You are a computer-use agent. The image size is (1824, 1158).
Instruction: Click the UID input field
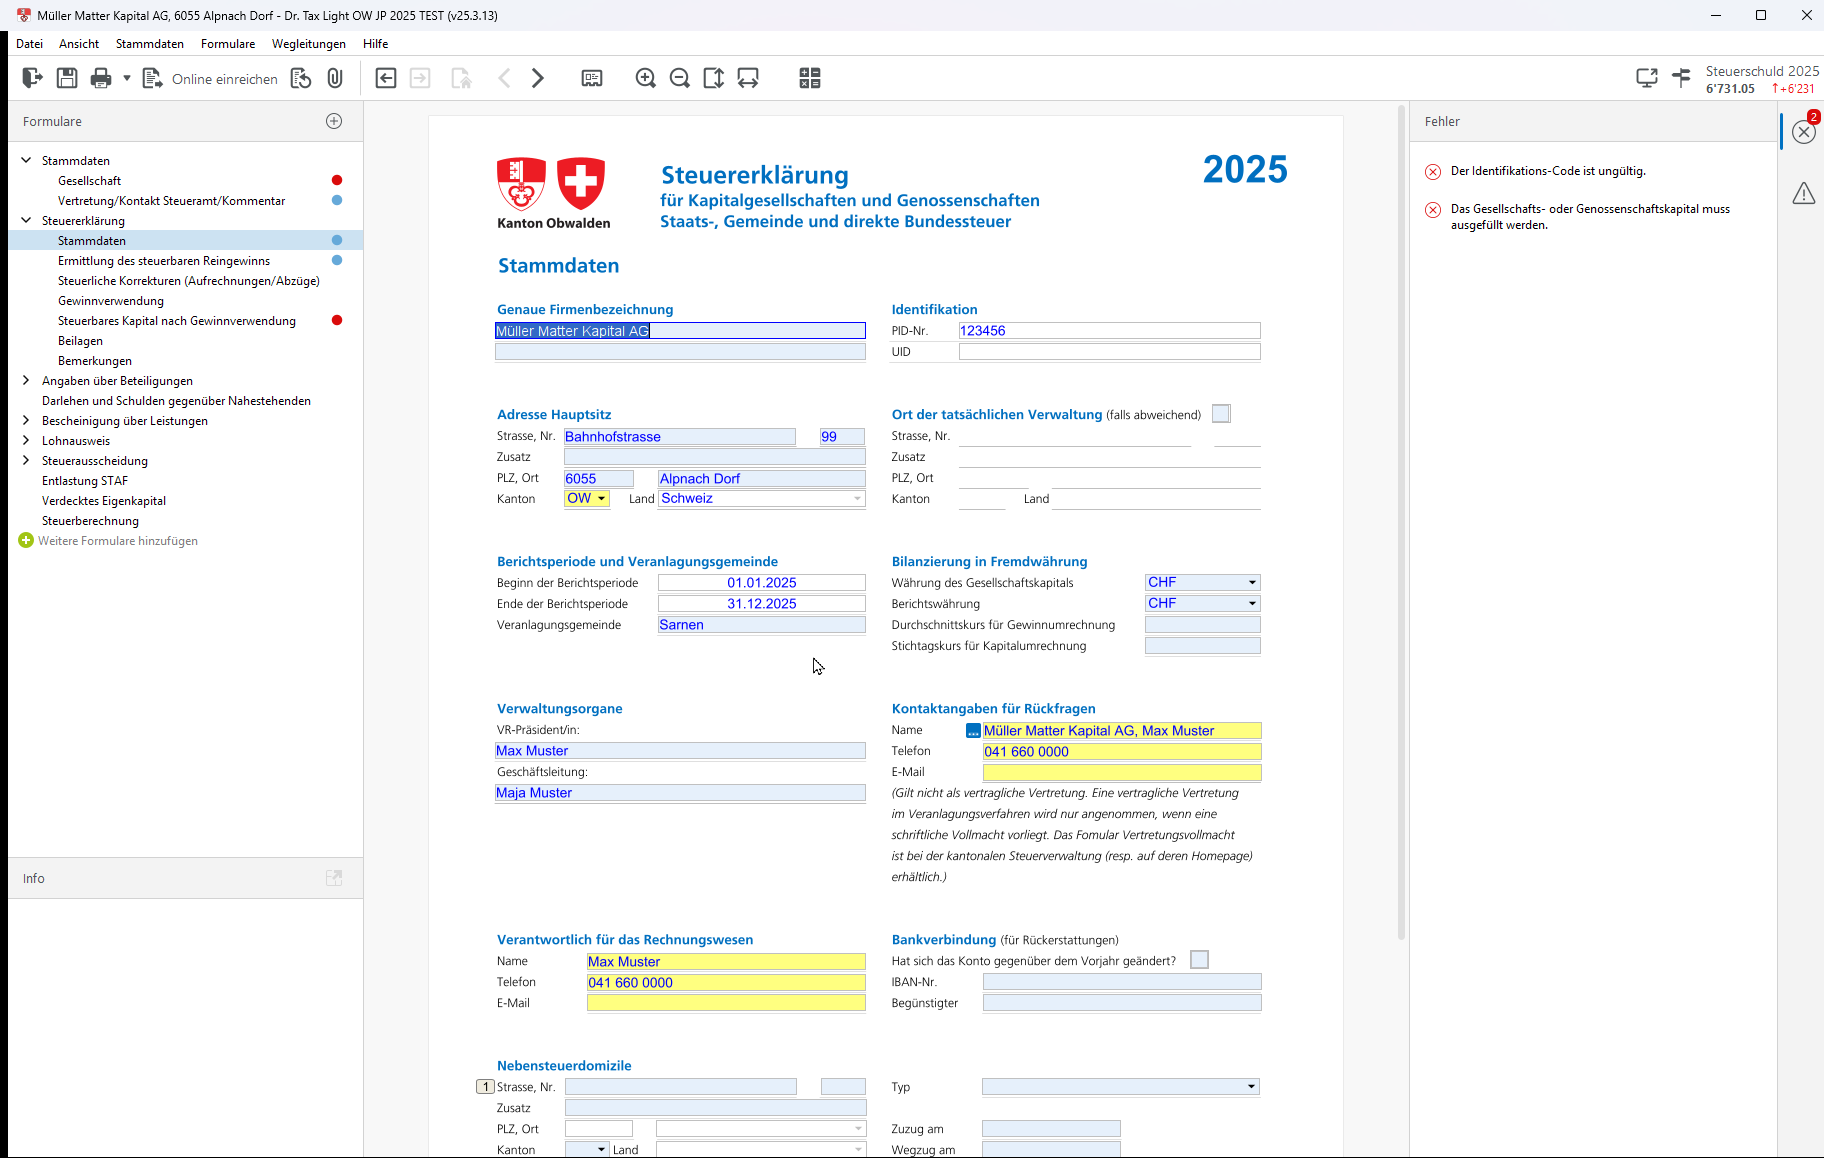coord(1109,352)
